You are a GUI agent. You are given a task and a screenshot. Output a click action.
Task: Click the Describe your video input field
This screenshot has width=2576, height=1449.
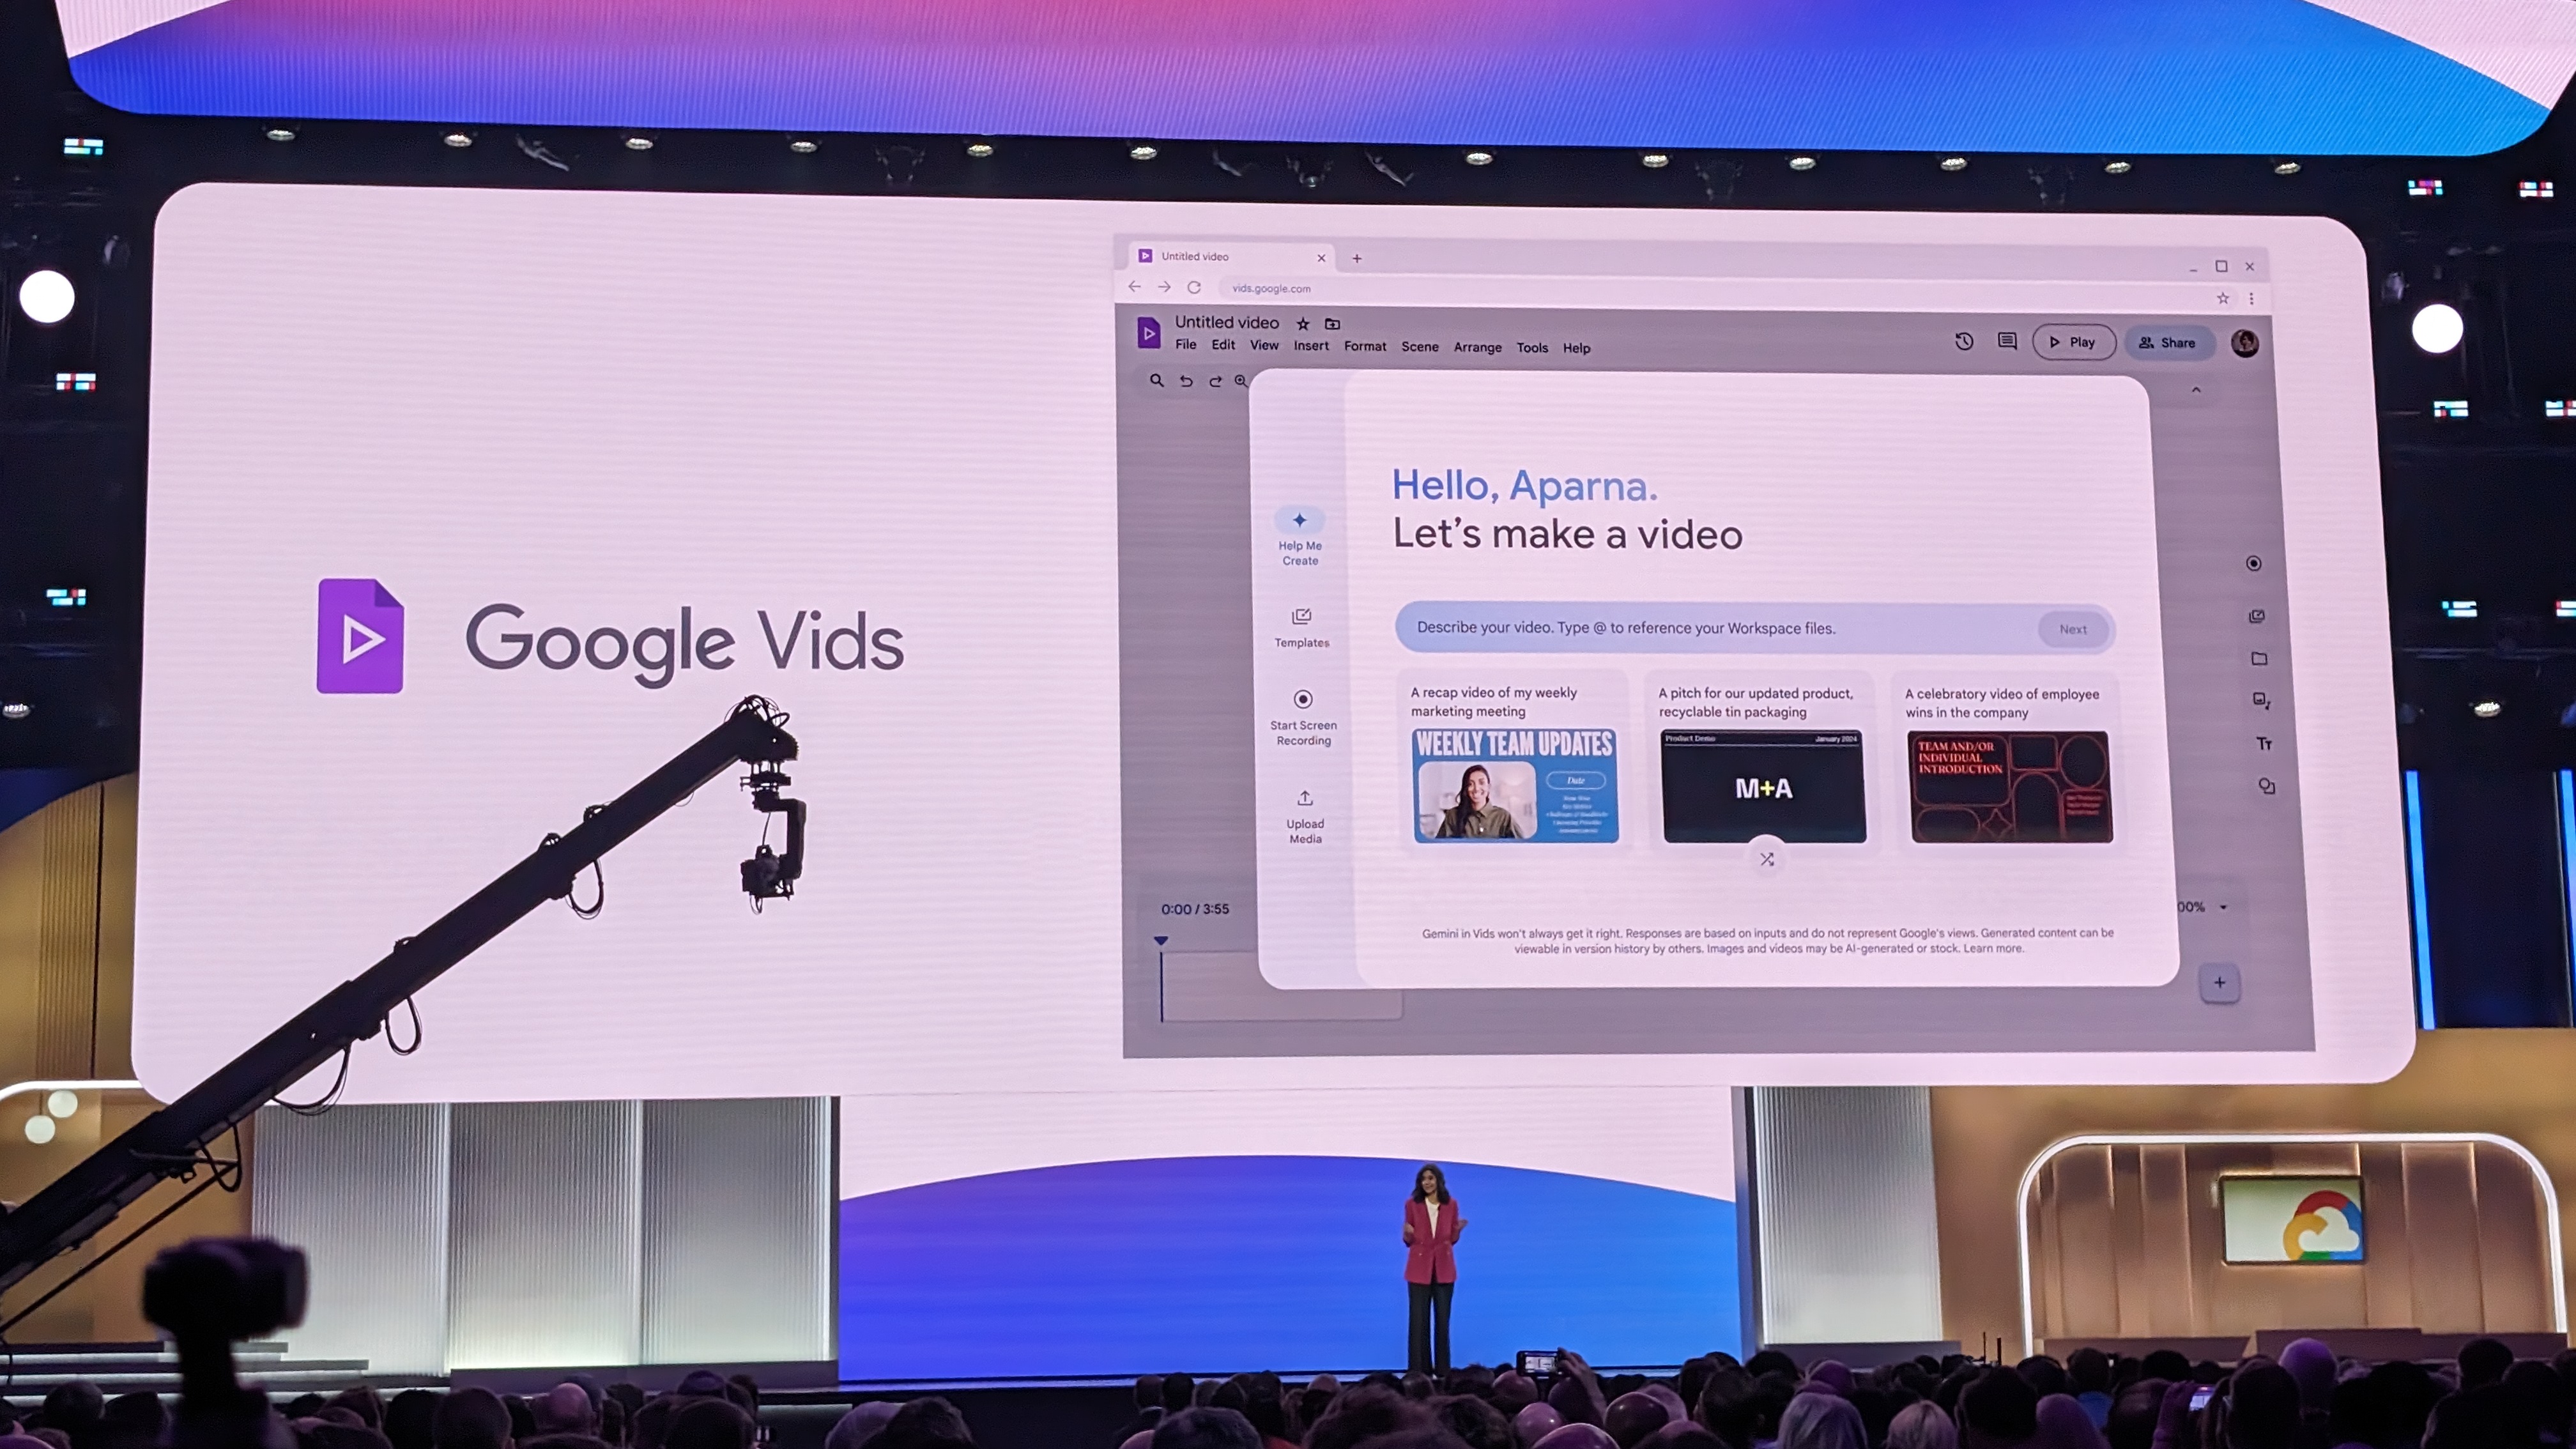1755,628
